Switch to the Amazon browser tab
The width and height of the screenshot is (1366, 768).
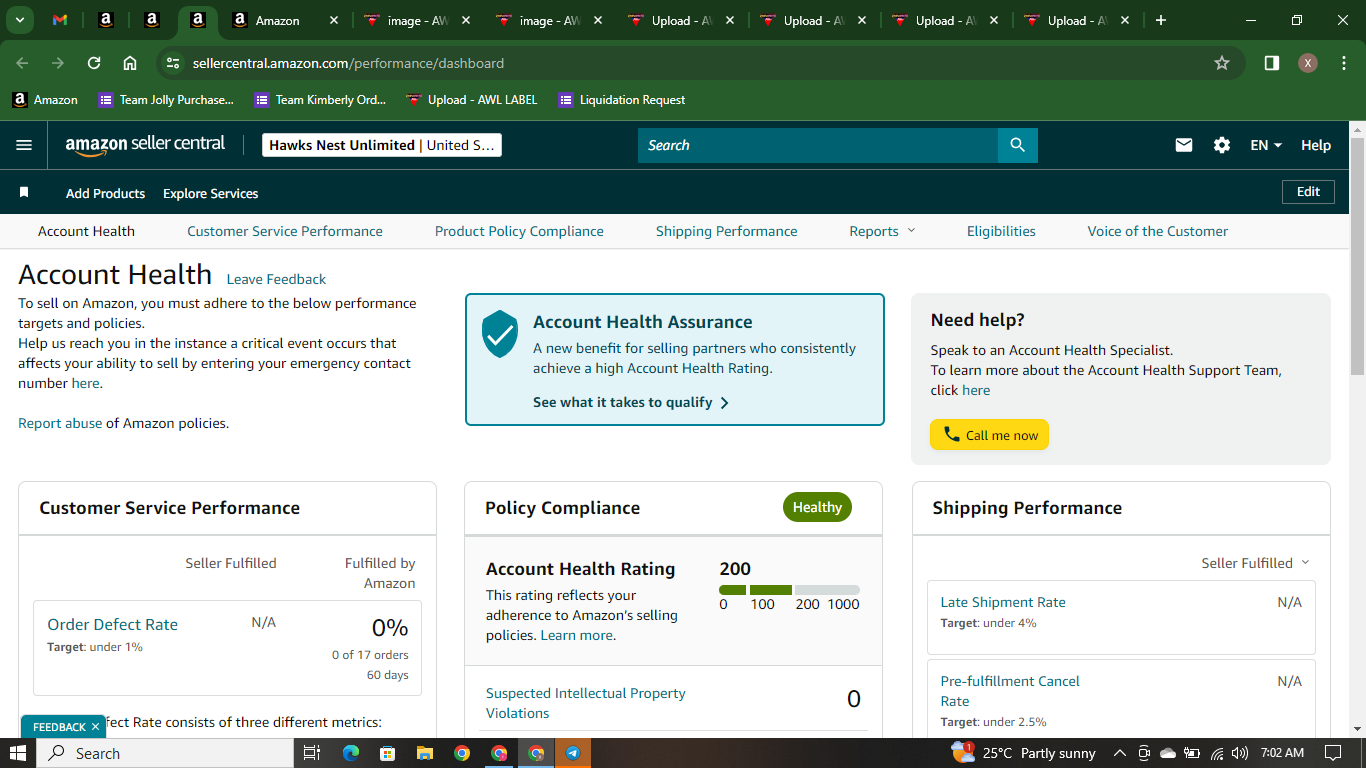(x=285, y=20)
